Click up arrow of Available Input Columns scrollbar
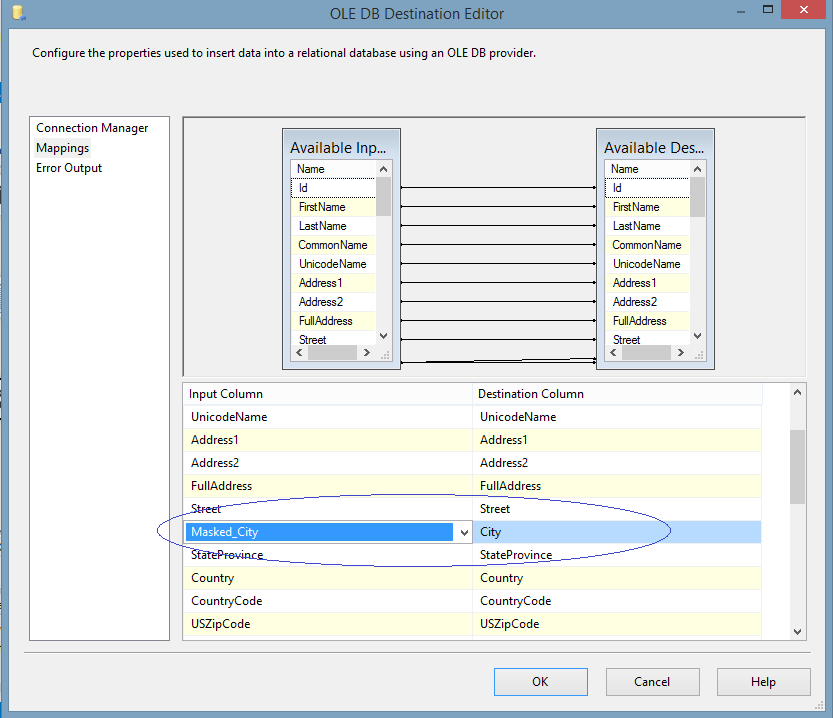This screenshot has height=718, width=833. [x=384, y=169]
